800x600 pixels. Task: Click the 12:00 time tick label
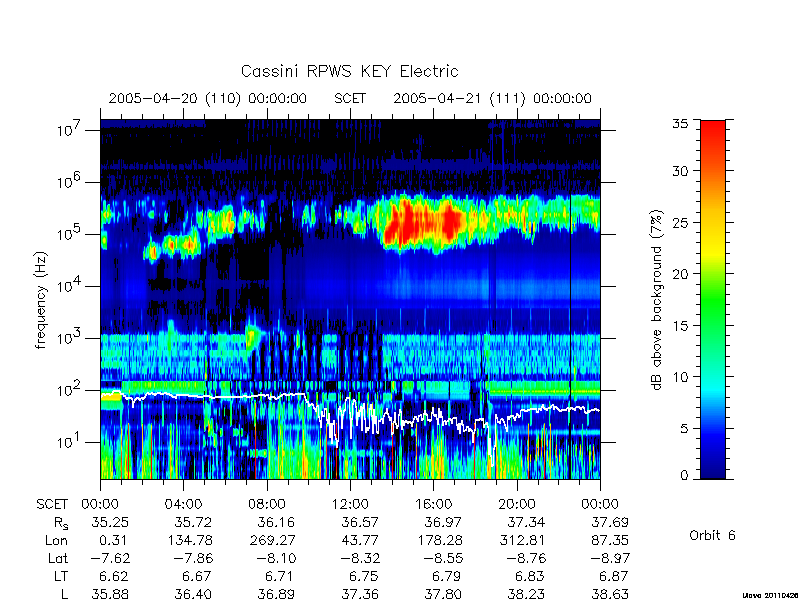(x=350, y=504)
